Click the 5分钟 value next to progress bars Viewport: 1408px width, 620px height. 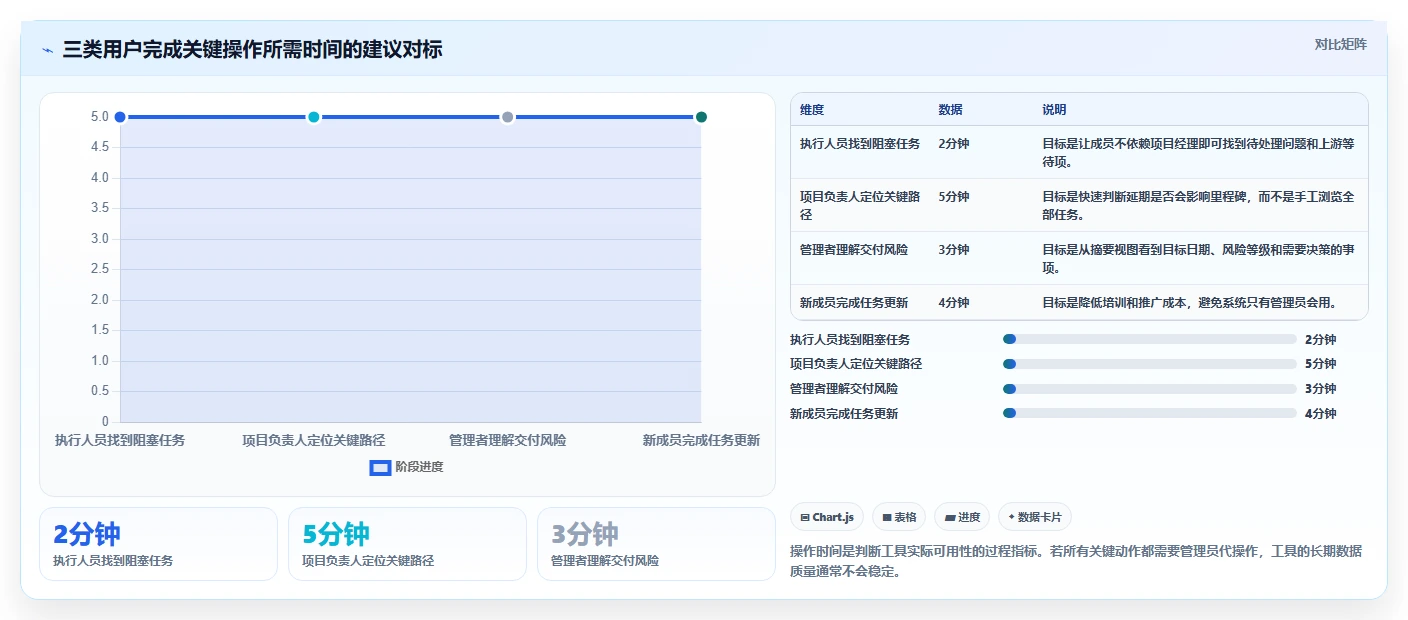(1320, 364)
